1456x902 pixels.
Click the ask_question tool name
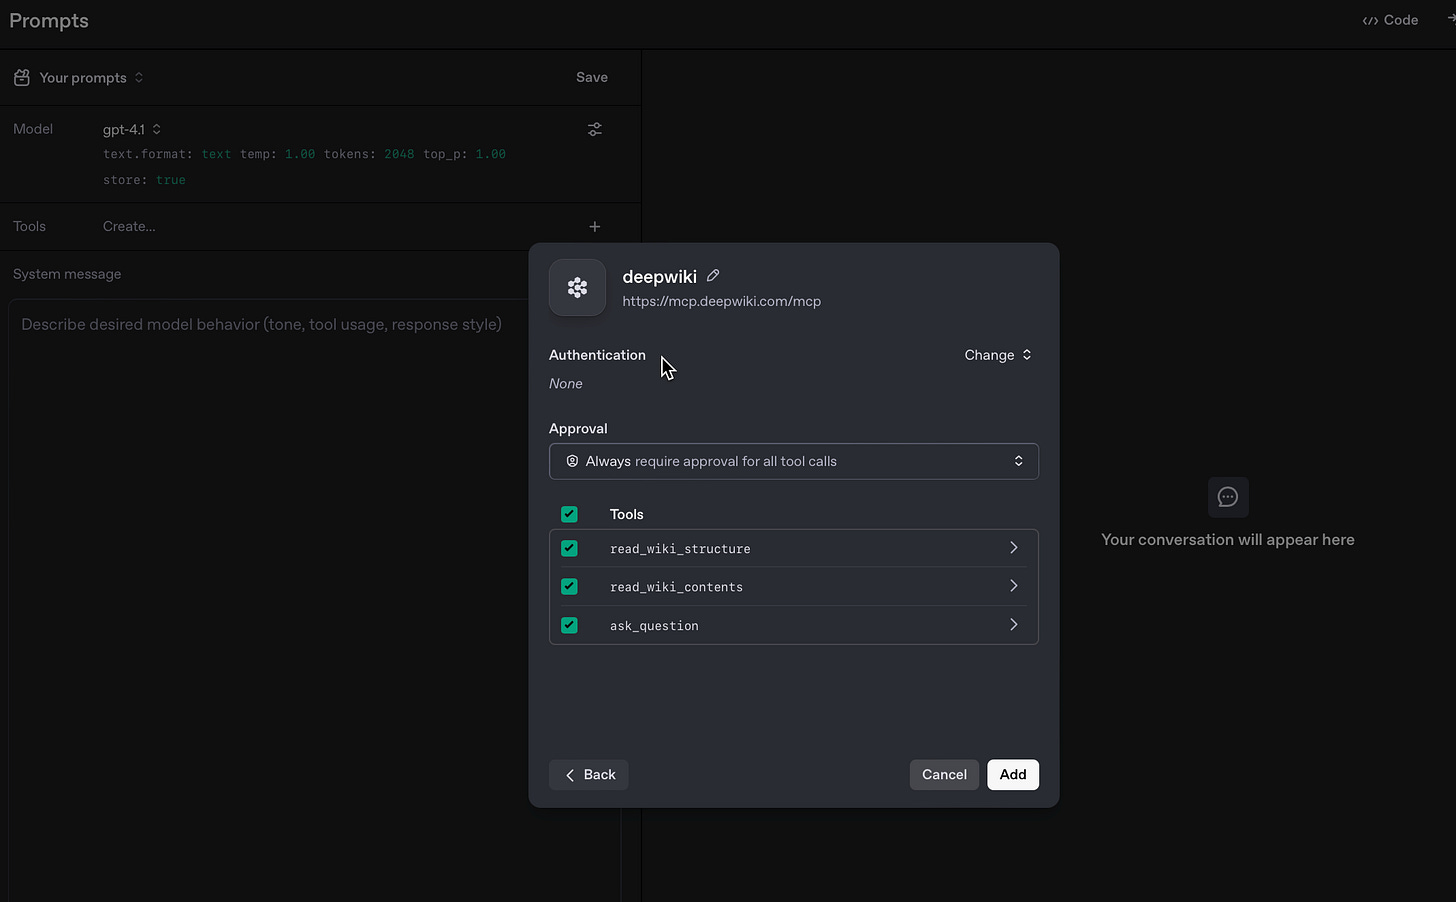[x=654, y=626]
